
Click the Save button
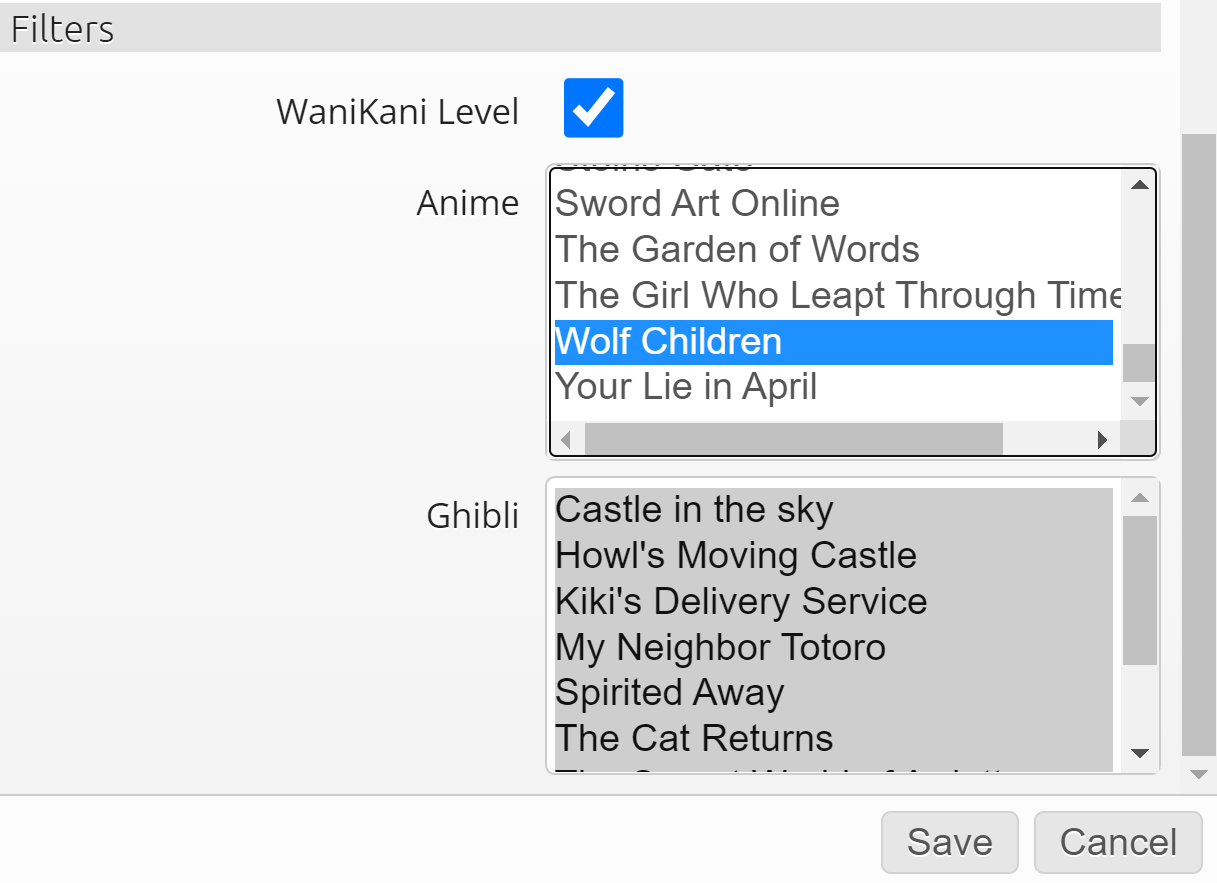949,842
